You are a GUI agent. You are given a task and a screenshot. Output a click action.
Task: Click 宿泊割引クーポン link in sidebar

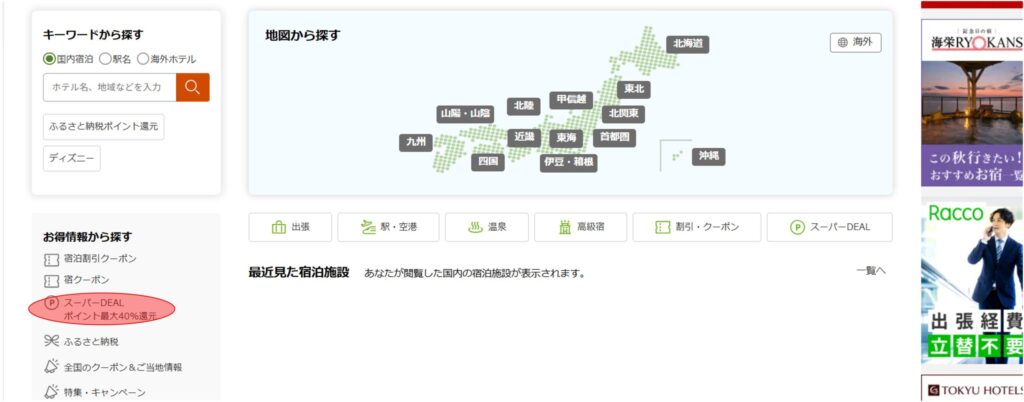click(100, 258)
